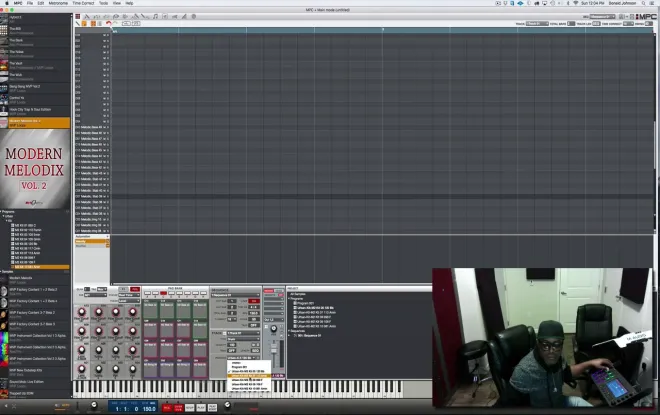660x415 pixels.
Task: Select pad bank C (red button)
Action: 163,293
